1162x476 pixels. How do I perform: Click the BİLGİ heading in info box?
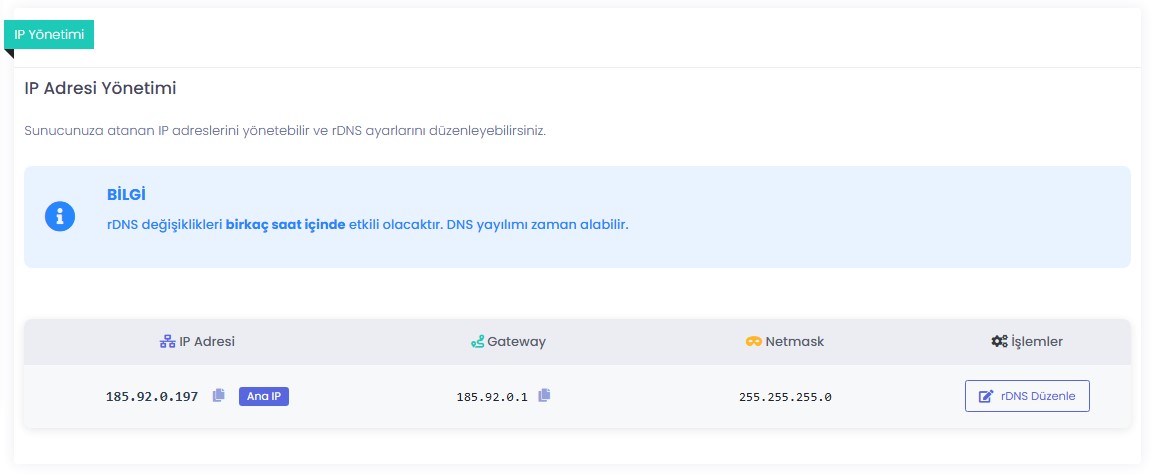pyautogui.click(x=126, y=194)
